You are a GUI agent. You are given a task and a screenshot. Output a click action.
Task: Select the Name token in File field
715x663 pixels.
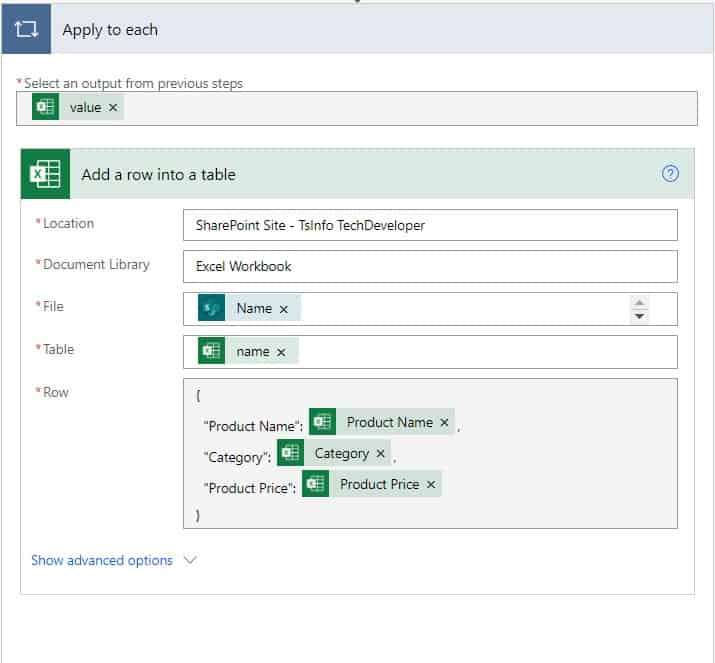[249, 308]
